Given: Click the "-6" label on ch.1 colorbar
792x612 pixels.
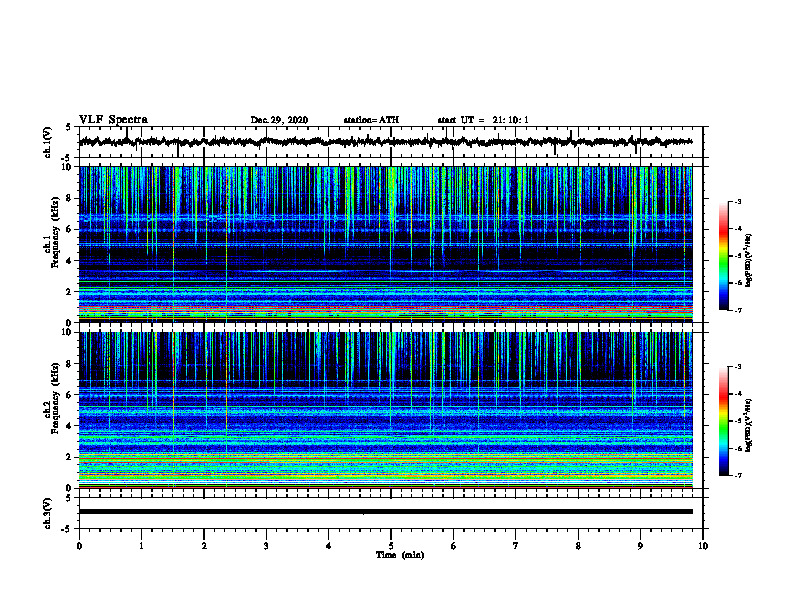Looking at the screenshot, I should coord(738,283).
